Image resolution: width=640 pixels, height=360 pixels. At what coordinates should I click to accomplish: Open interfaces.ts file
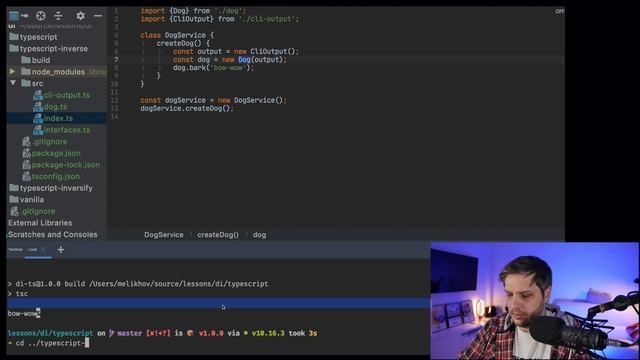point(67,130)
